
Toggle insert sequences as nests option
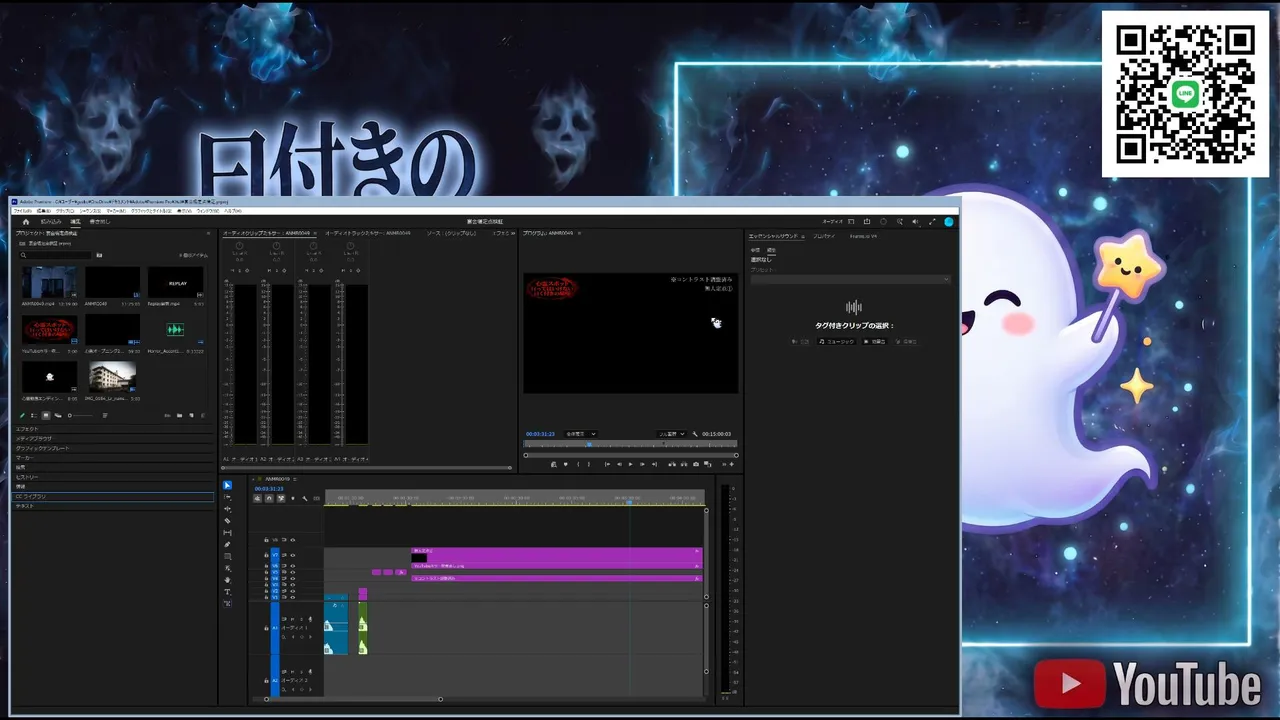(x=257, y=498)
